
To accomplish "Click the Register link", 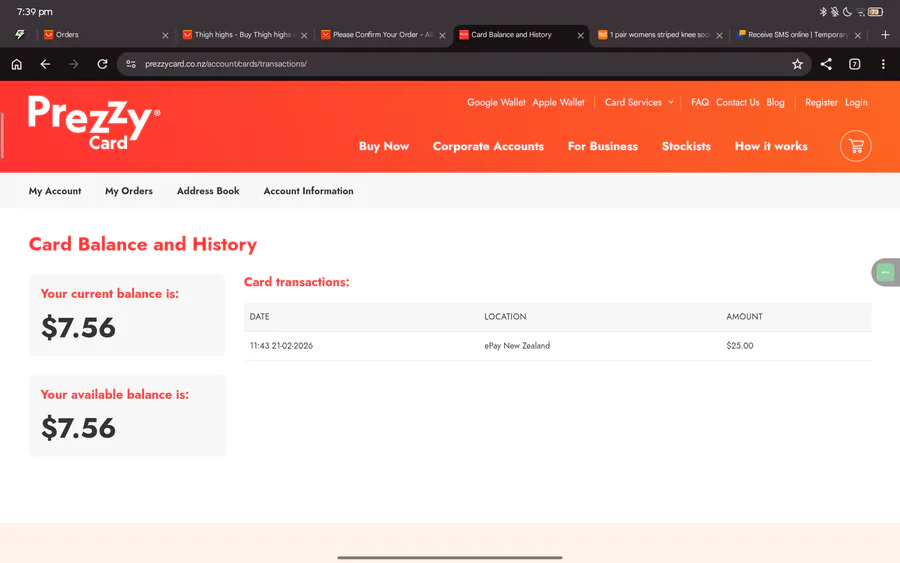I will [821, 102].
